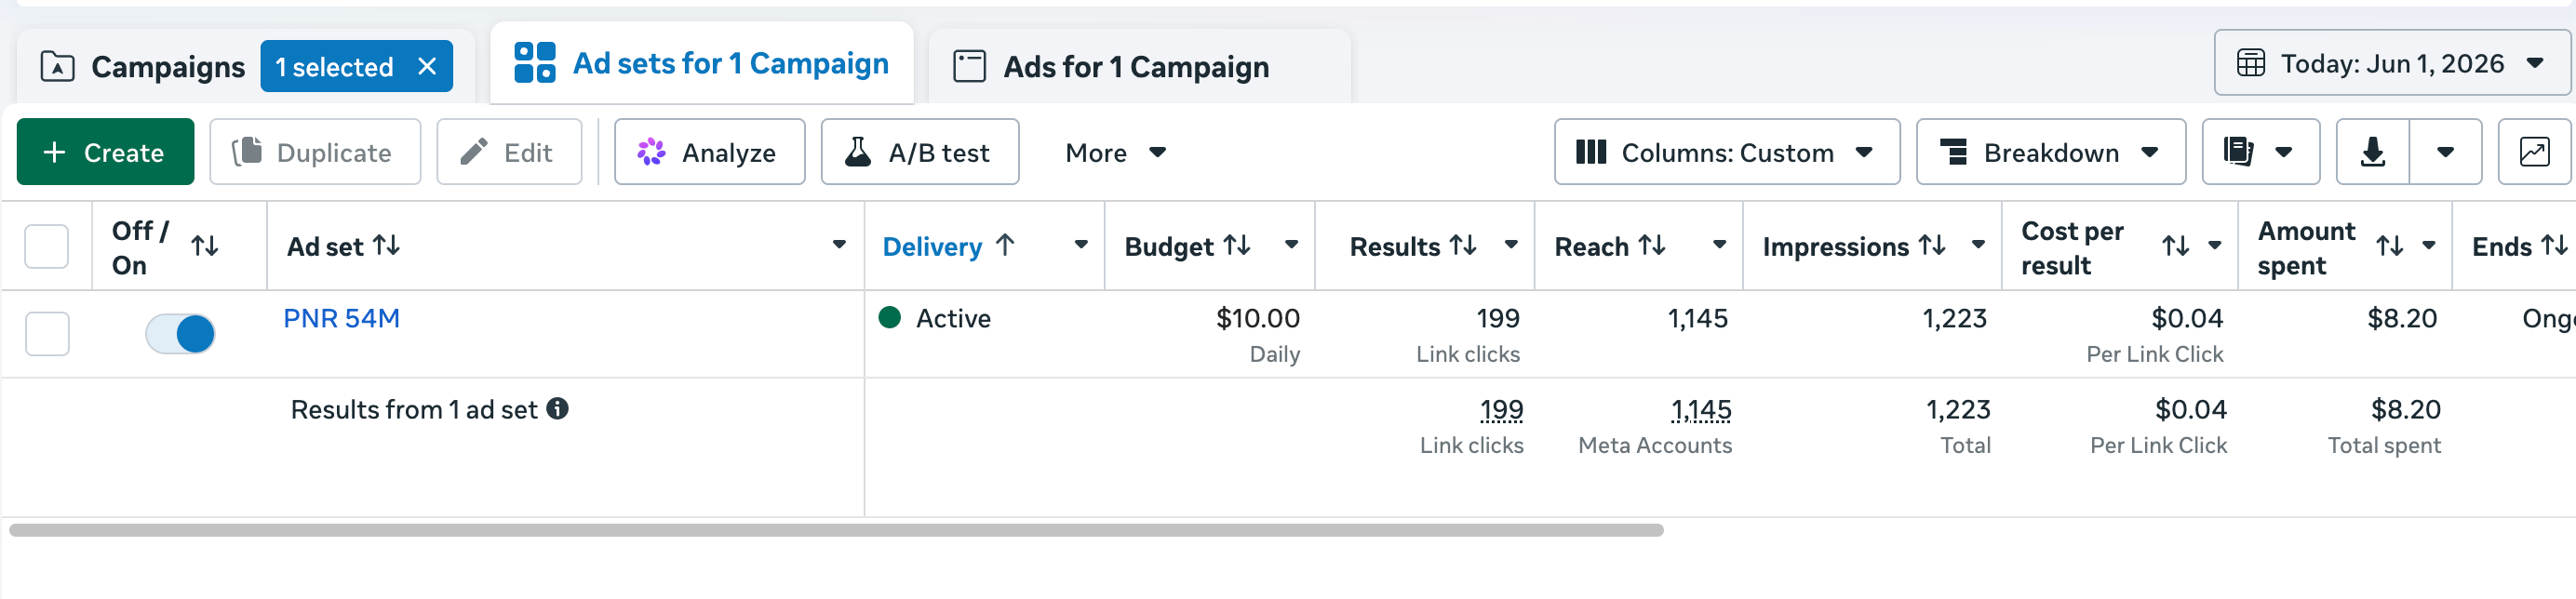Screen dimensions: 2576x599
Task: Click the green Create button
Action: 106,152
